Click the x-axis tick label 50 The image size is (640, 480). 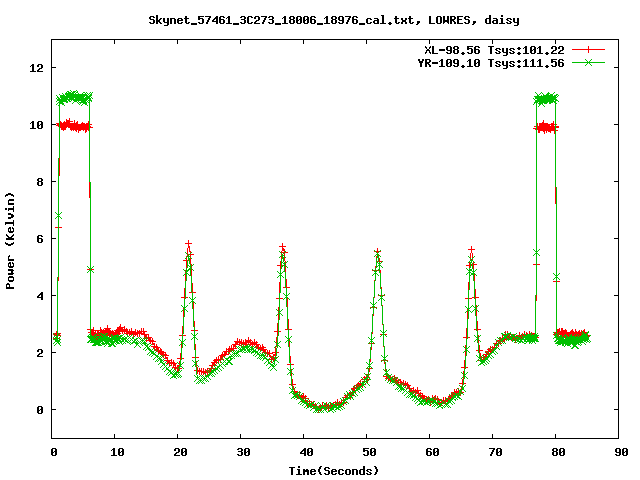[x=369, y=452]
